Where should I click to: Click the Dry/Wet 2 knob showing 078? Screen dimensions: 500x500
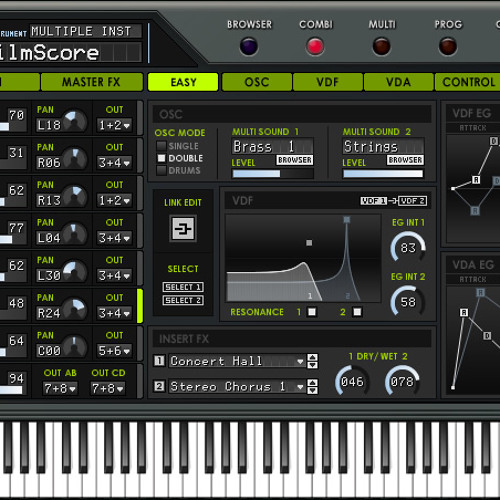pyautogui.click(x=402, y=381)
